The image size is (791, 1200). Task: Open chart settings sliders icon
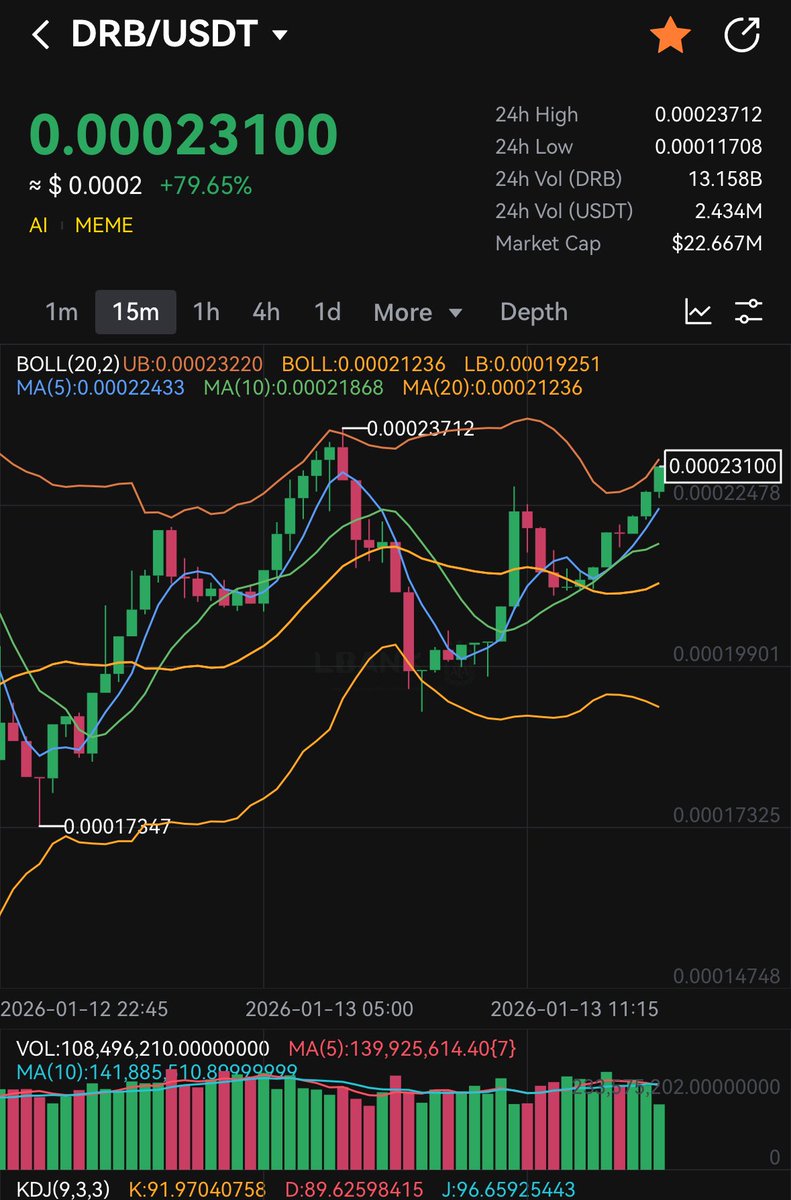pos(748,312)
